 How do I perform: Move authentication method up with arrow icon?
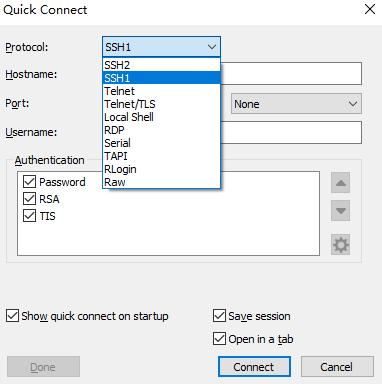pyautogui.click(x=340, y=183)
